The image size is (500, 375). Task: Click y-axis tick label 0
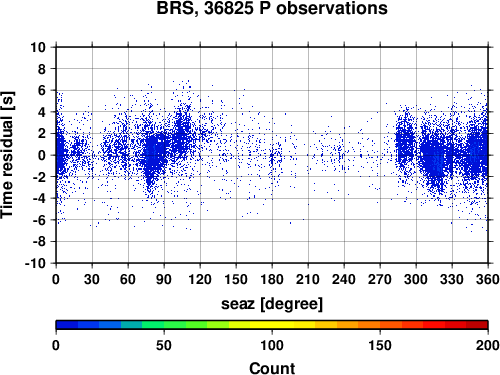pos(42,155)
